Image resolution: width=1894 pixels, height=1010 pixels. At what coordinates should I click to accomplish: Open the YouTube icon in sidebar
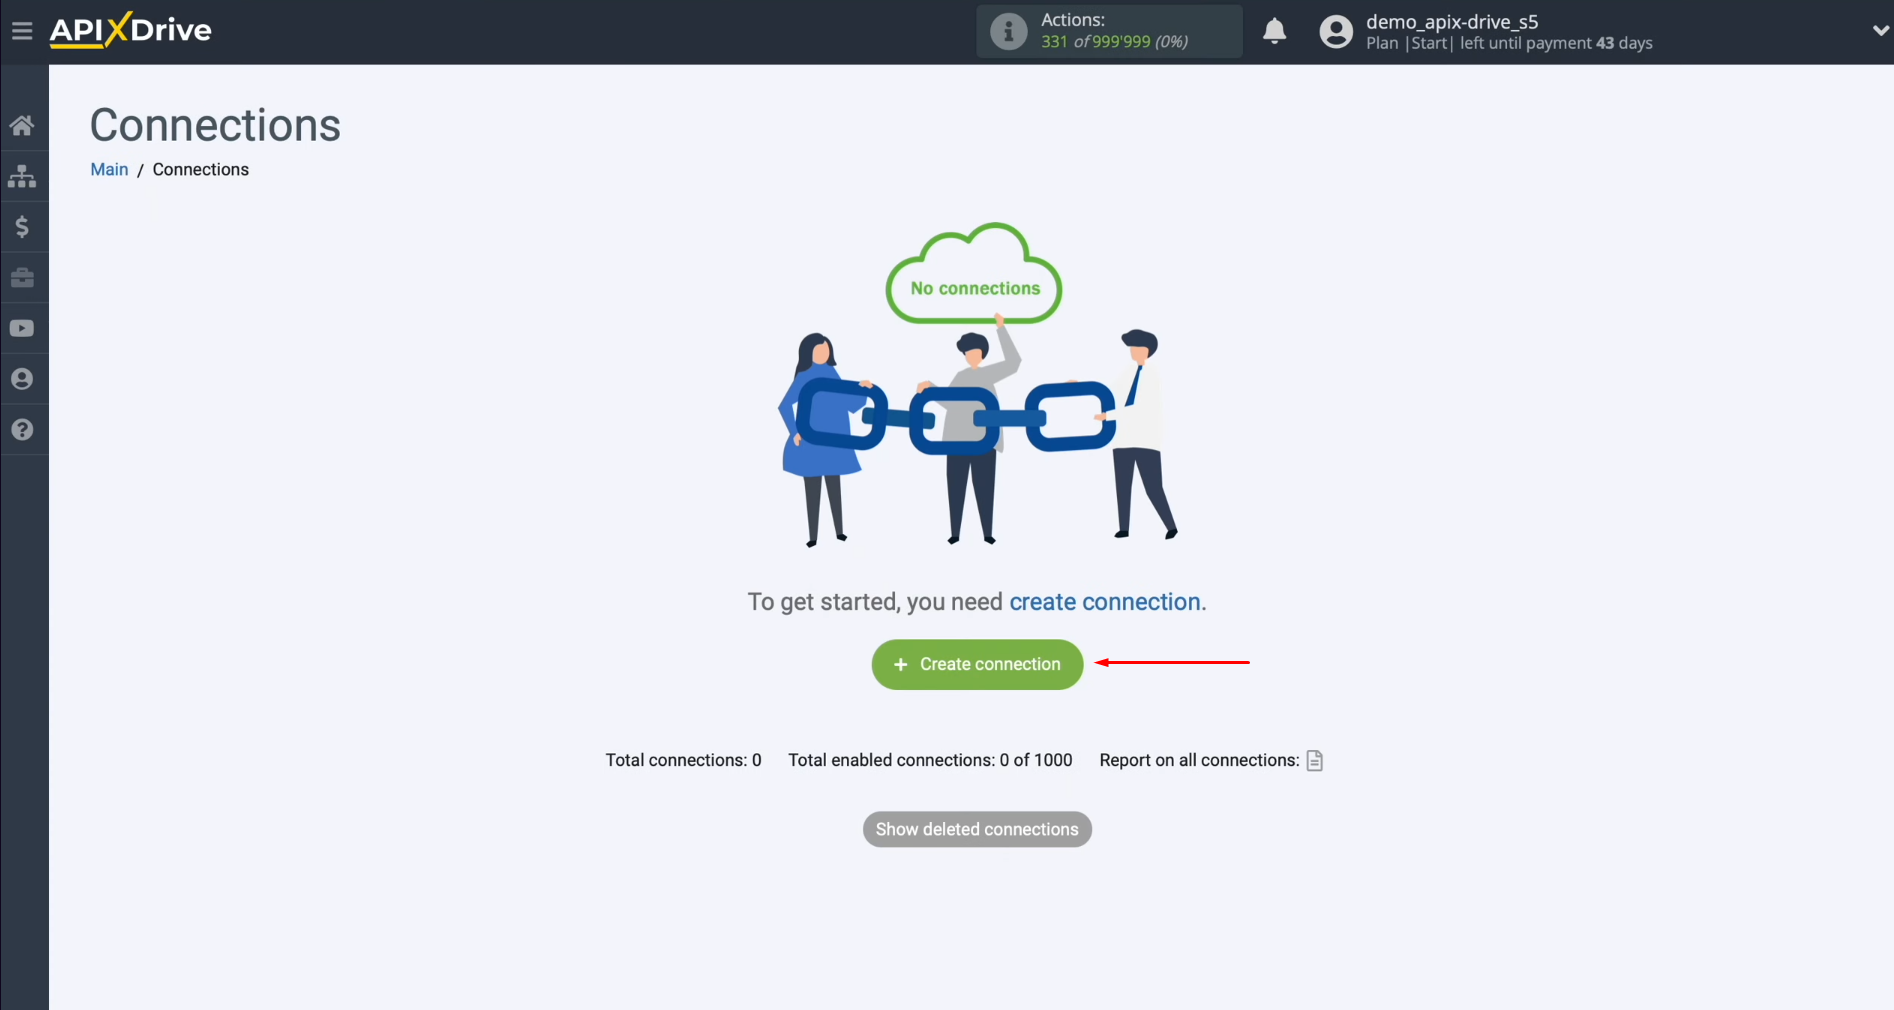(x=22, y=328)
